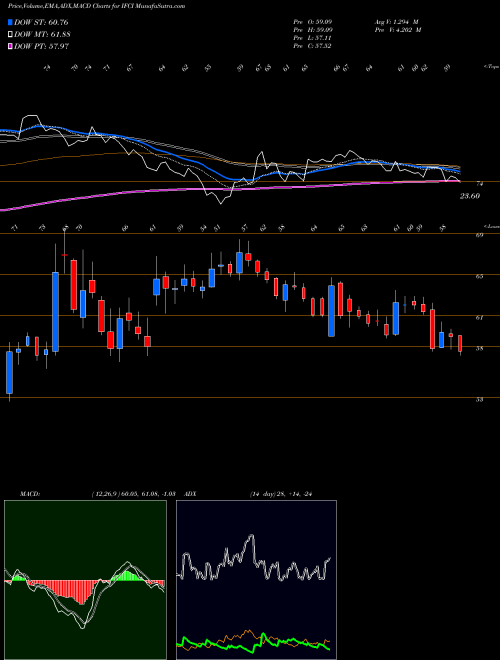Select the 'DOW PT: 57.97' legend text
Viewport: 500px width, 660px height.
42,46
